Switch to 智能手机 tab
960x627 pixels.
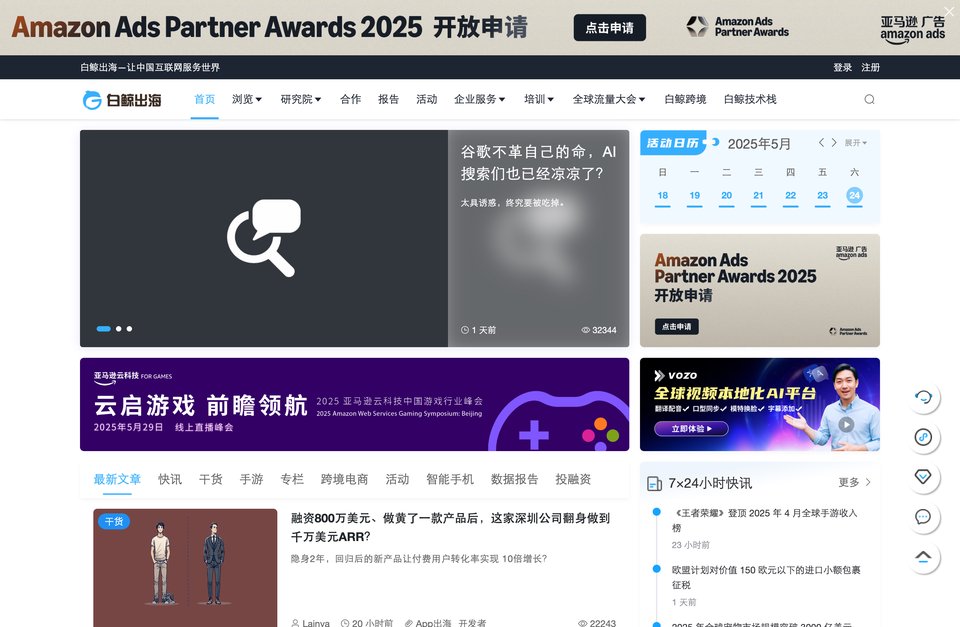[x=450, y=479]
